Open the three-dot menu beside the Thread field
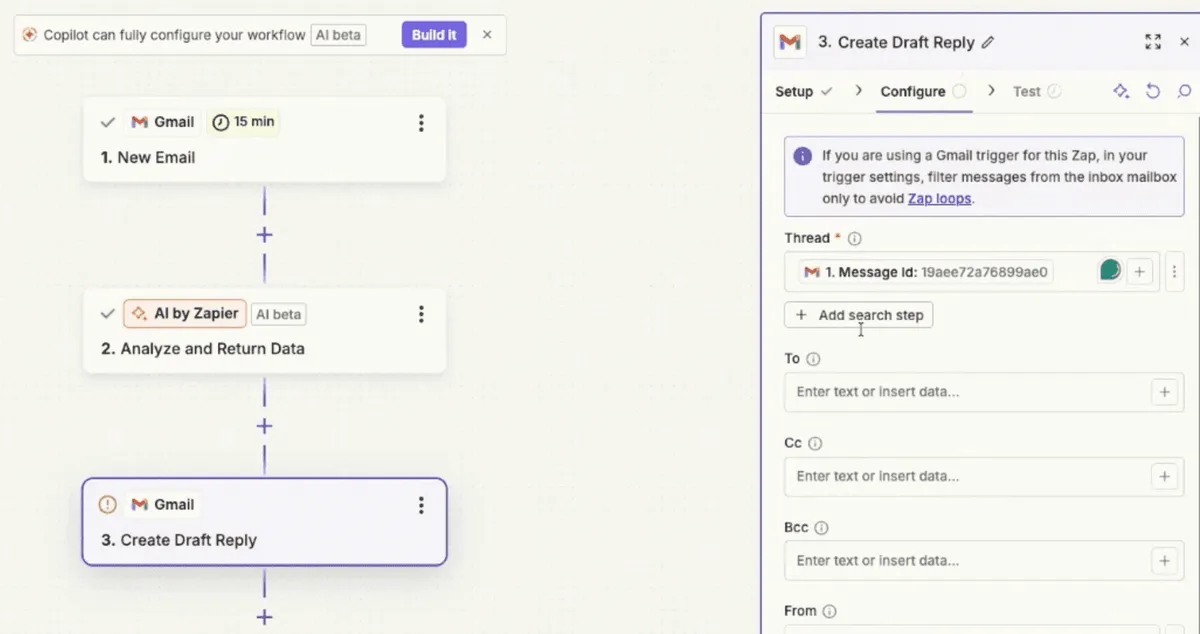The image size is (1200, 634). pyautogui.click(x=1176, y=271)
